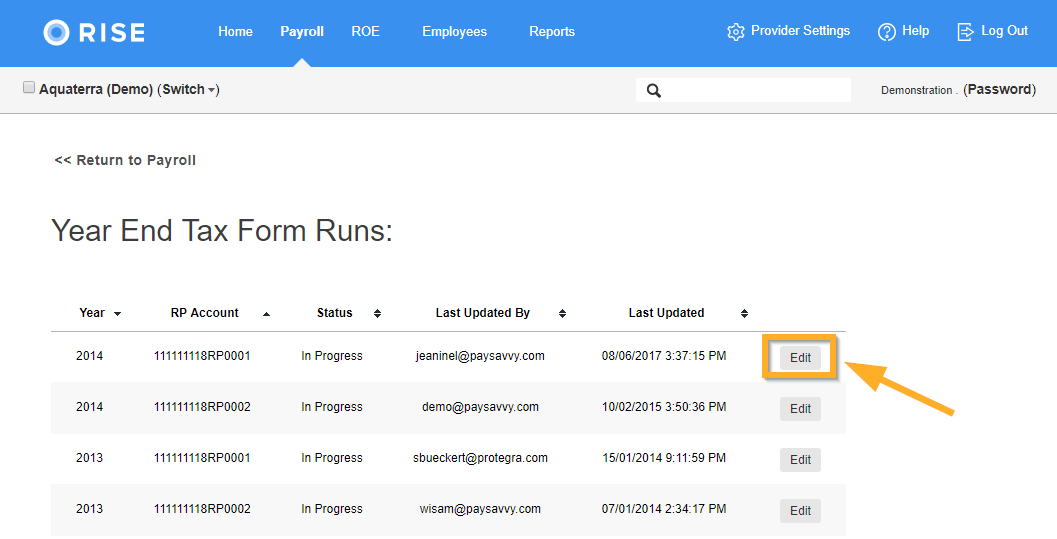Open Provider Settings gear icon

[735, 32]
